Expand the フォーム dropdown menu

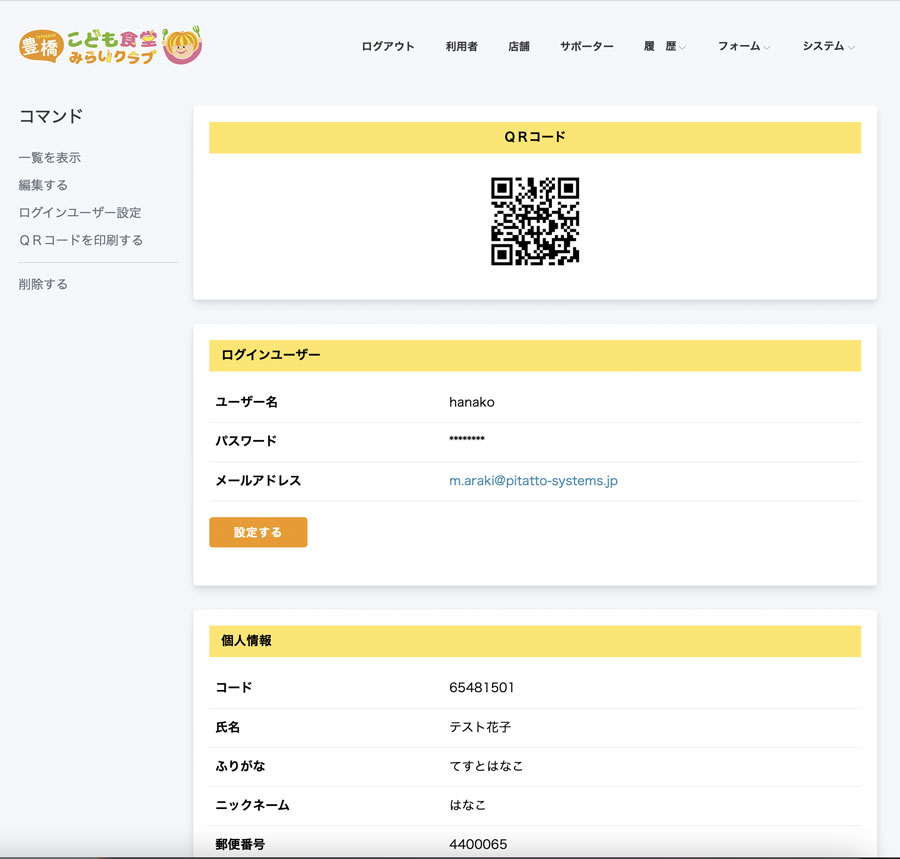(x=743, y=46)
